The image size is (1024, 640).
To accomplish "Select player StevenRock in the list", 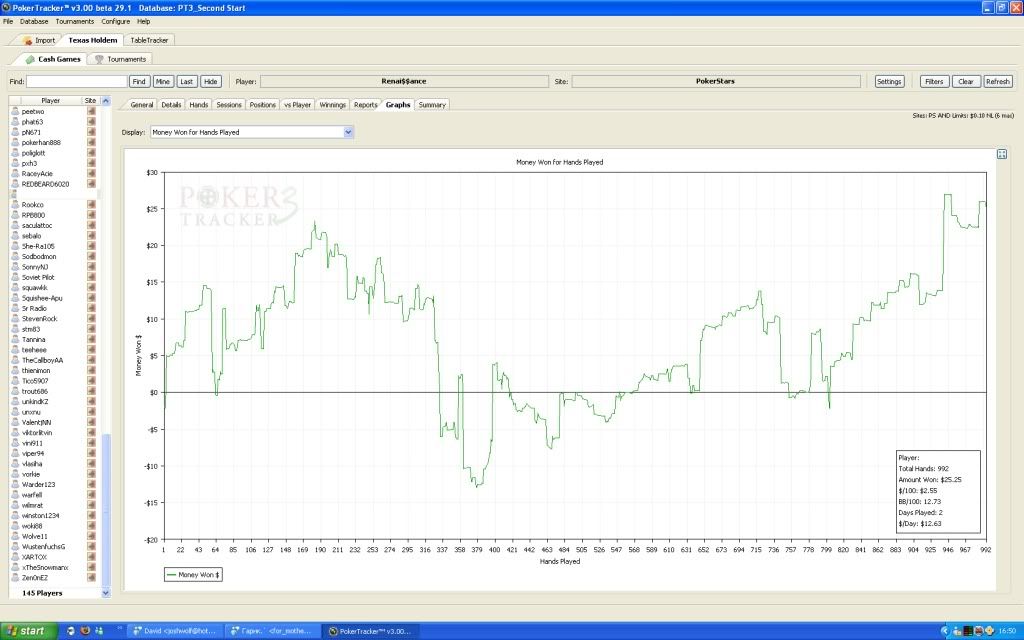I will click(x=40, y=319).
